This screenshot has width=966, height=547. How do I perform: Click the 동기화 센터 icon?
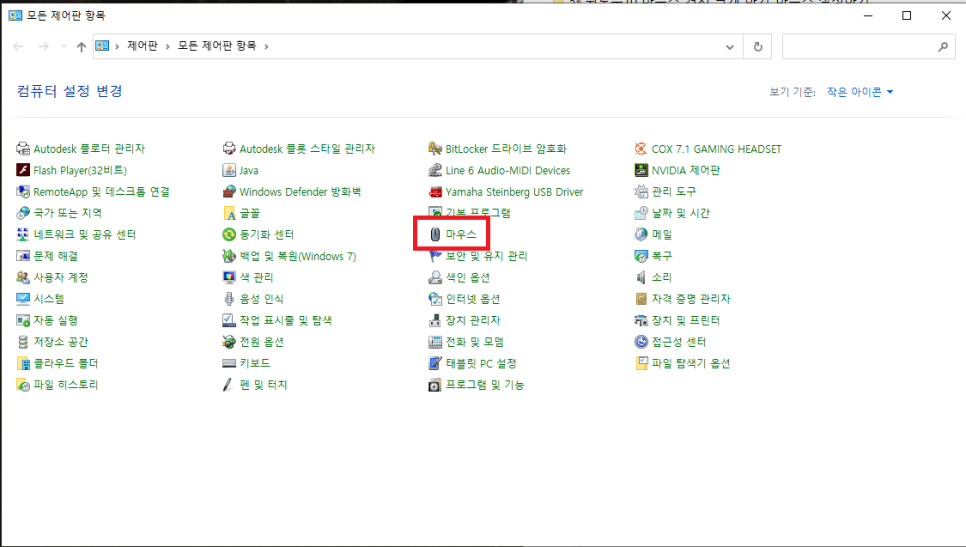pos(229,235)
